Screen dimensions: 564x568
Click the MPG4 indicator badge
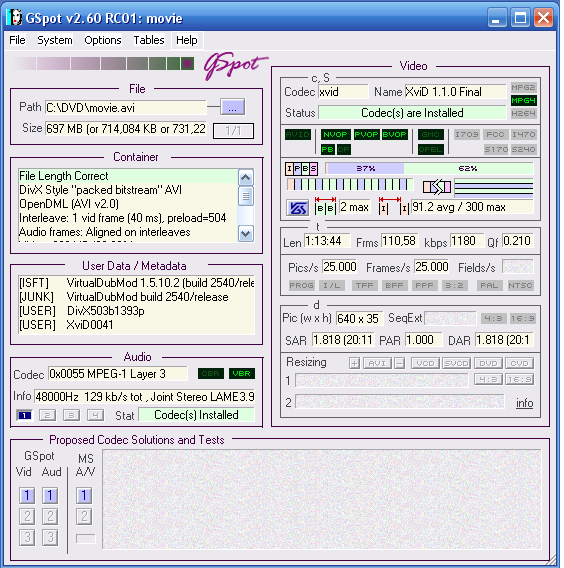coord(523,100)
